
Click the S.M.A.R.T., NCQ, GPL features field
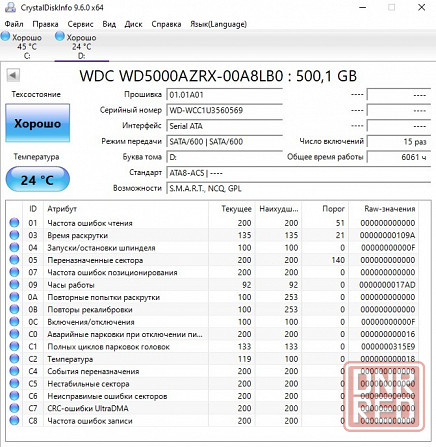pos(299,188)
